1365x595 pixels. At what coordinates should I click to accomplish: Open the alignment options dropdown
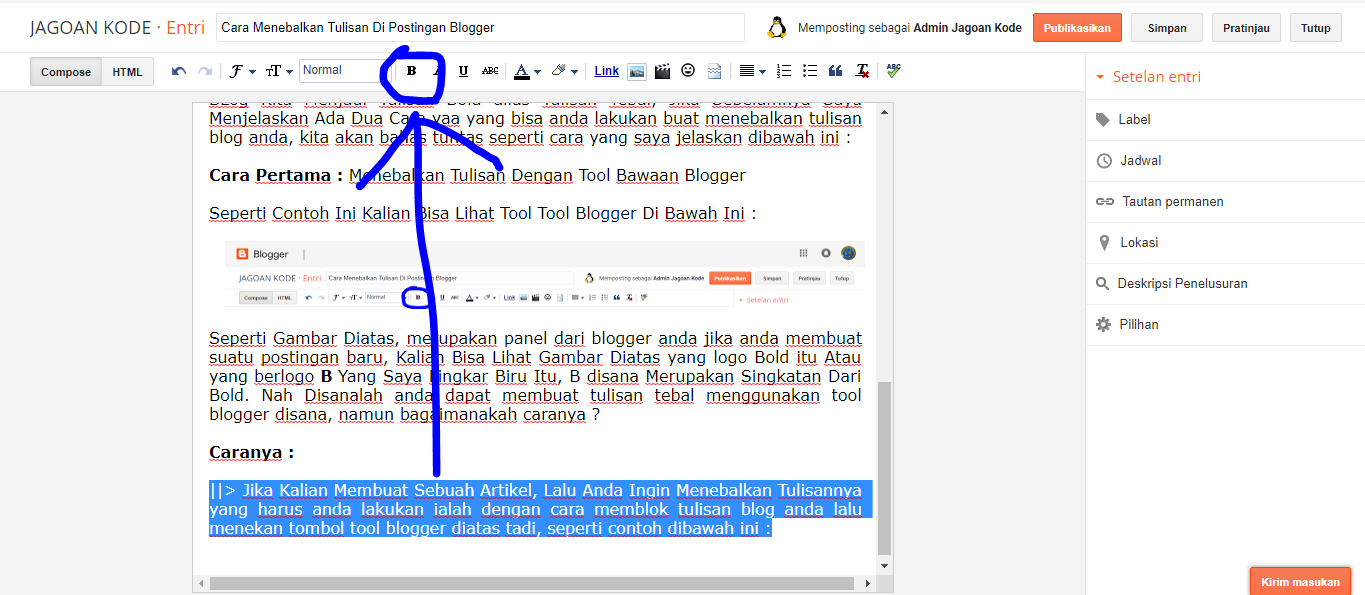[761, 70]
